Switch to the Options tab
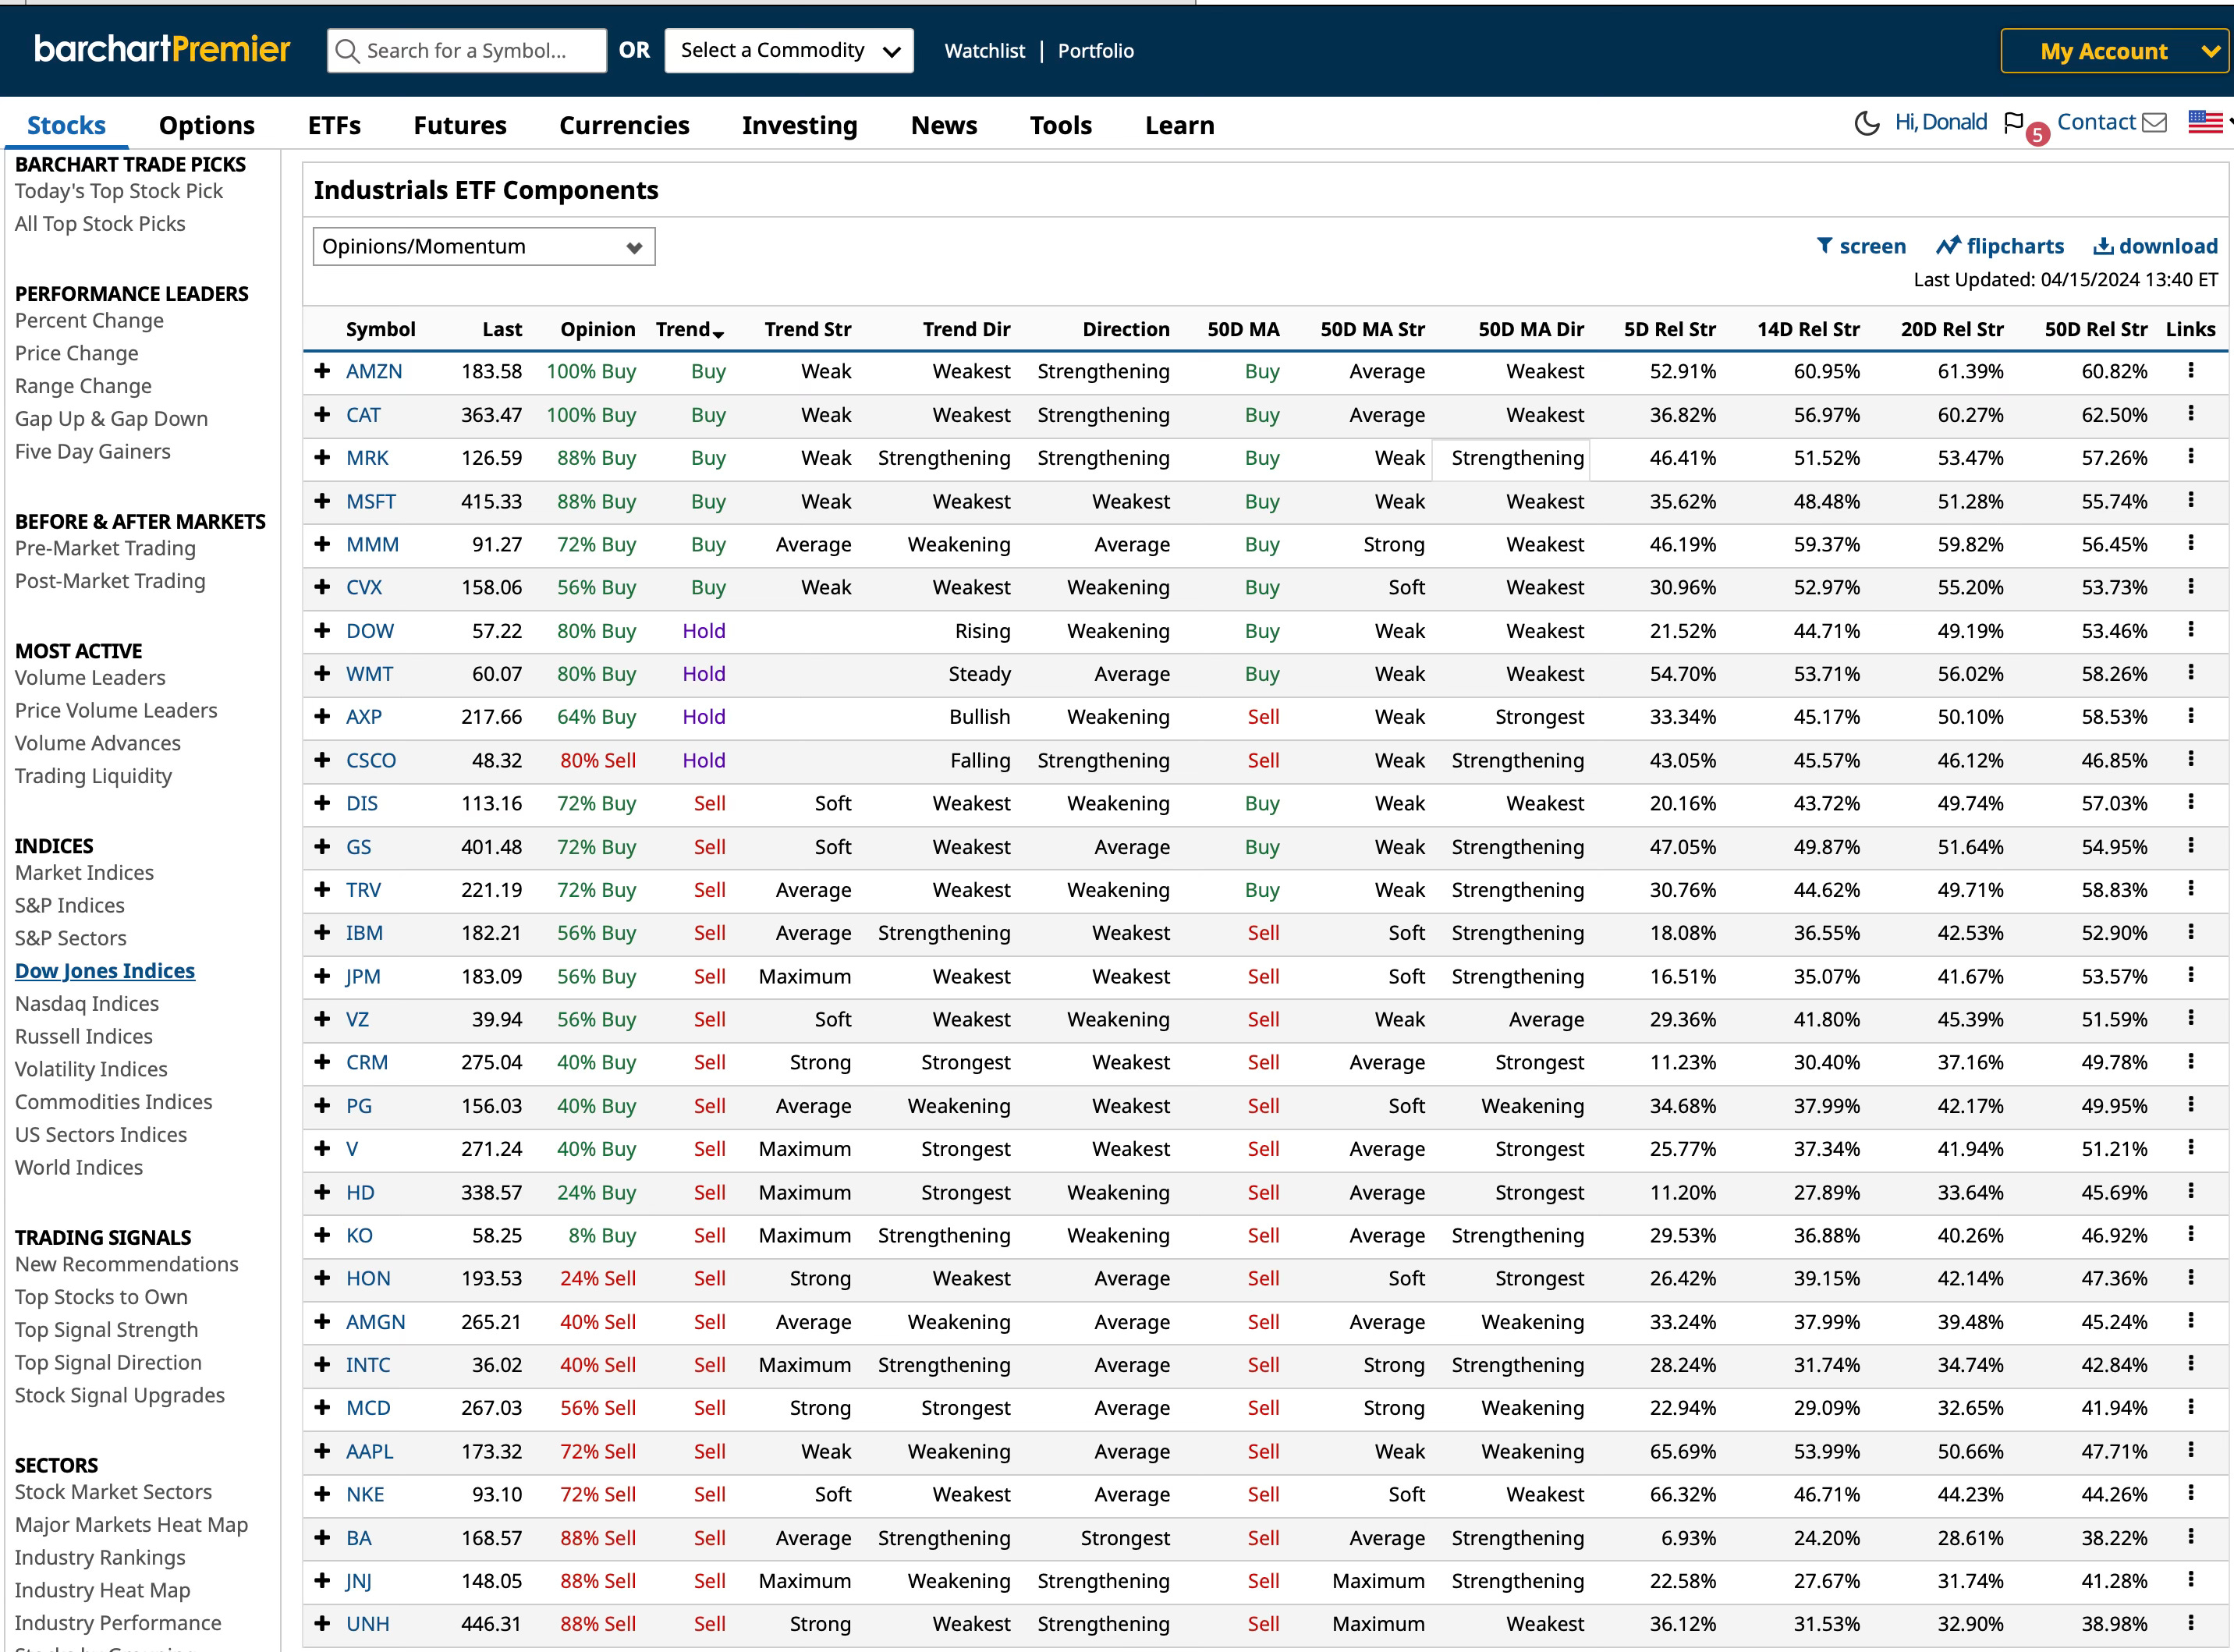This screenshot has width=2234, height=1652. click(x=207, y=125)
